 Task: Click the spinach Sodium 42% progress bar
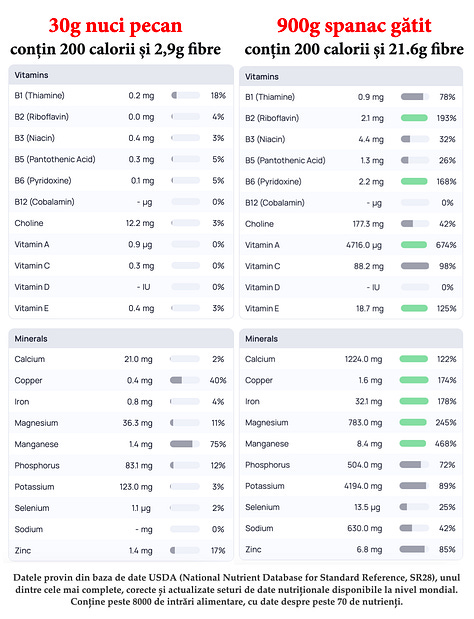pyautogui.click(x=414, y=528)
